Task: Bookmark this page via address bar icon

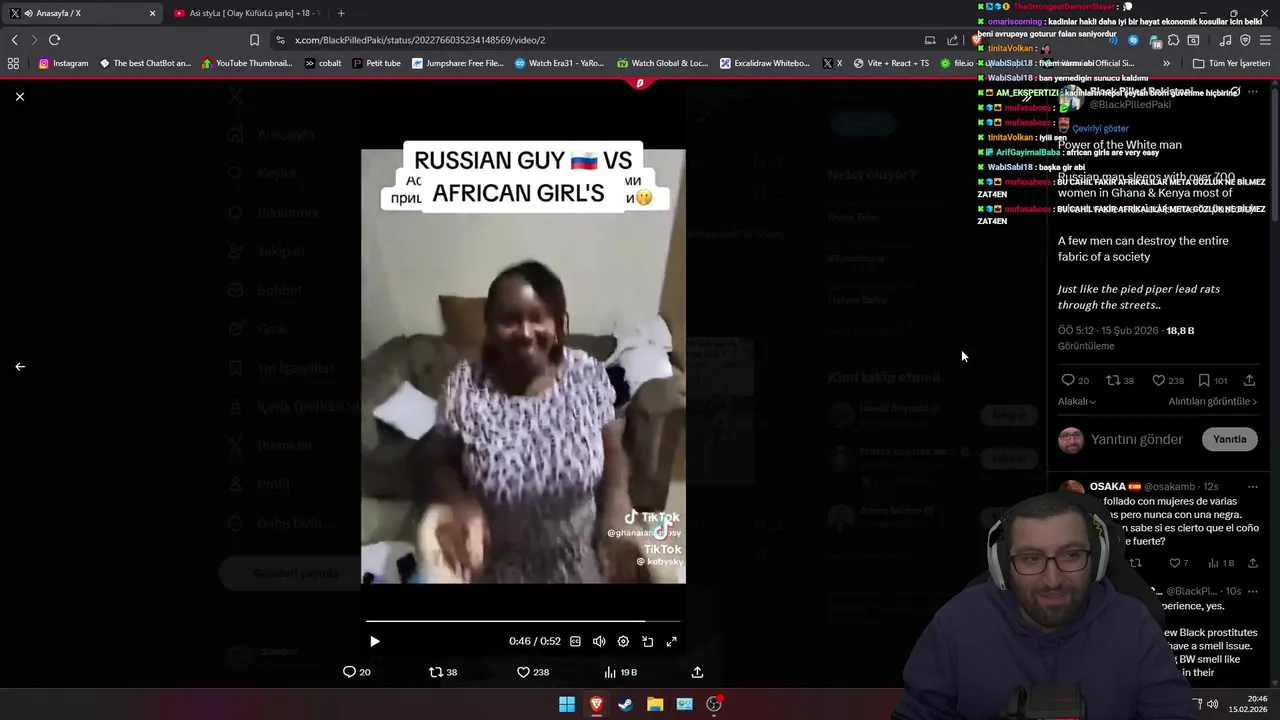Action: (254, 40)
